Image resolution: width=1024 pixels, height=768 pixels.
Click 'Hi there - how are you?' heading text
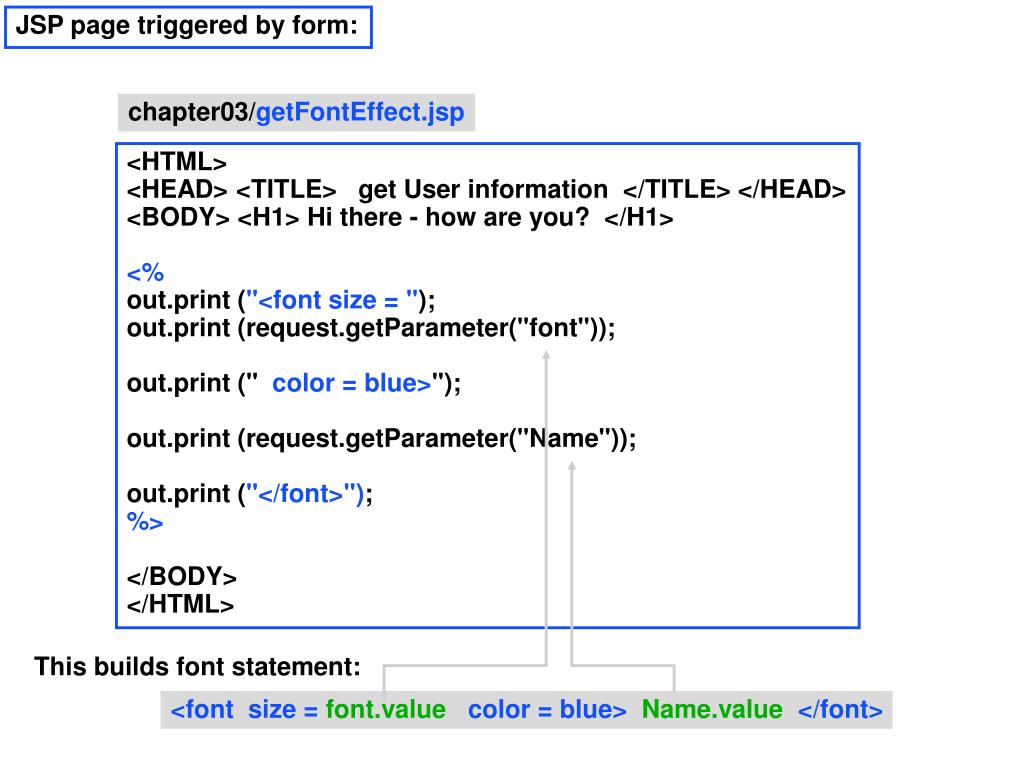tap(448, 217)
